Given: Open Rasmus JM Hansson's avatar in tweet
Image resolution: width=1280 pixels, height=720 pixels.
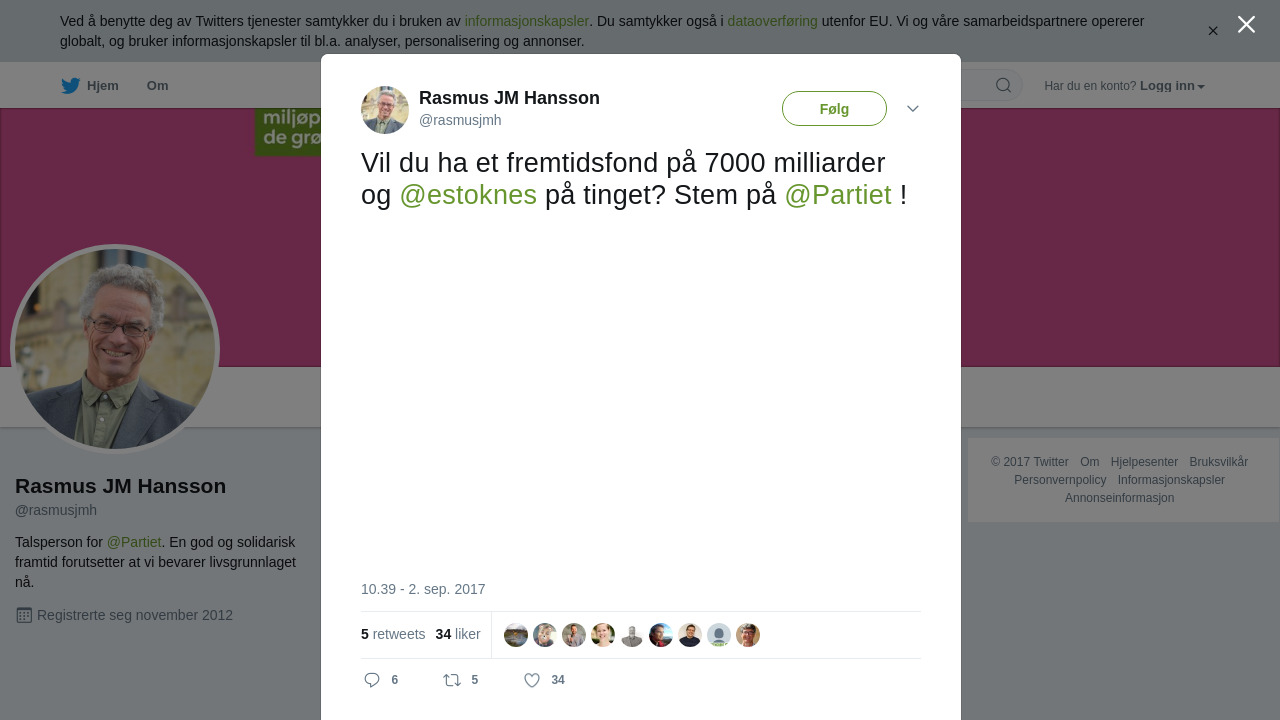Looking at the screenshot, I should point(385,110).
